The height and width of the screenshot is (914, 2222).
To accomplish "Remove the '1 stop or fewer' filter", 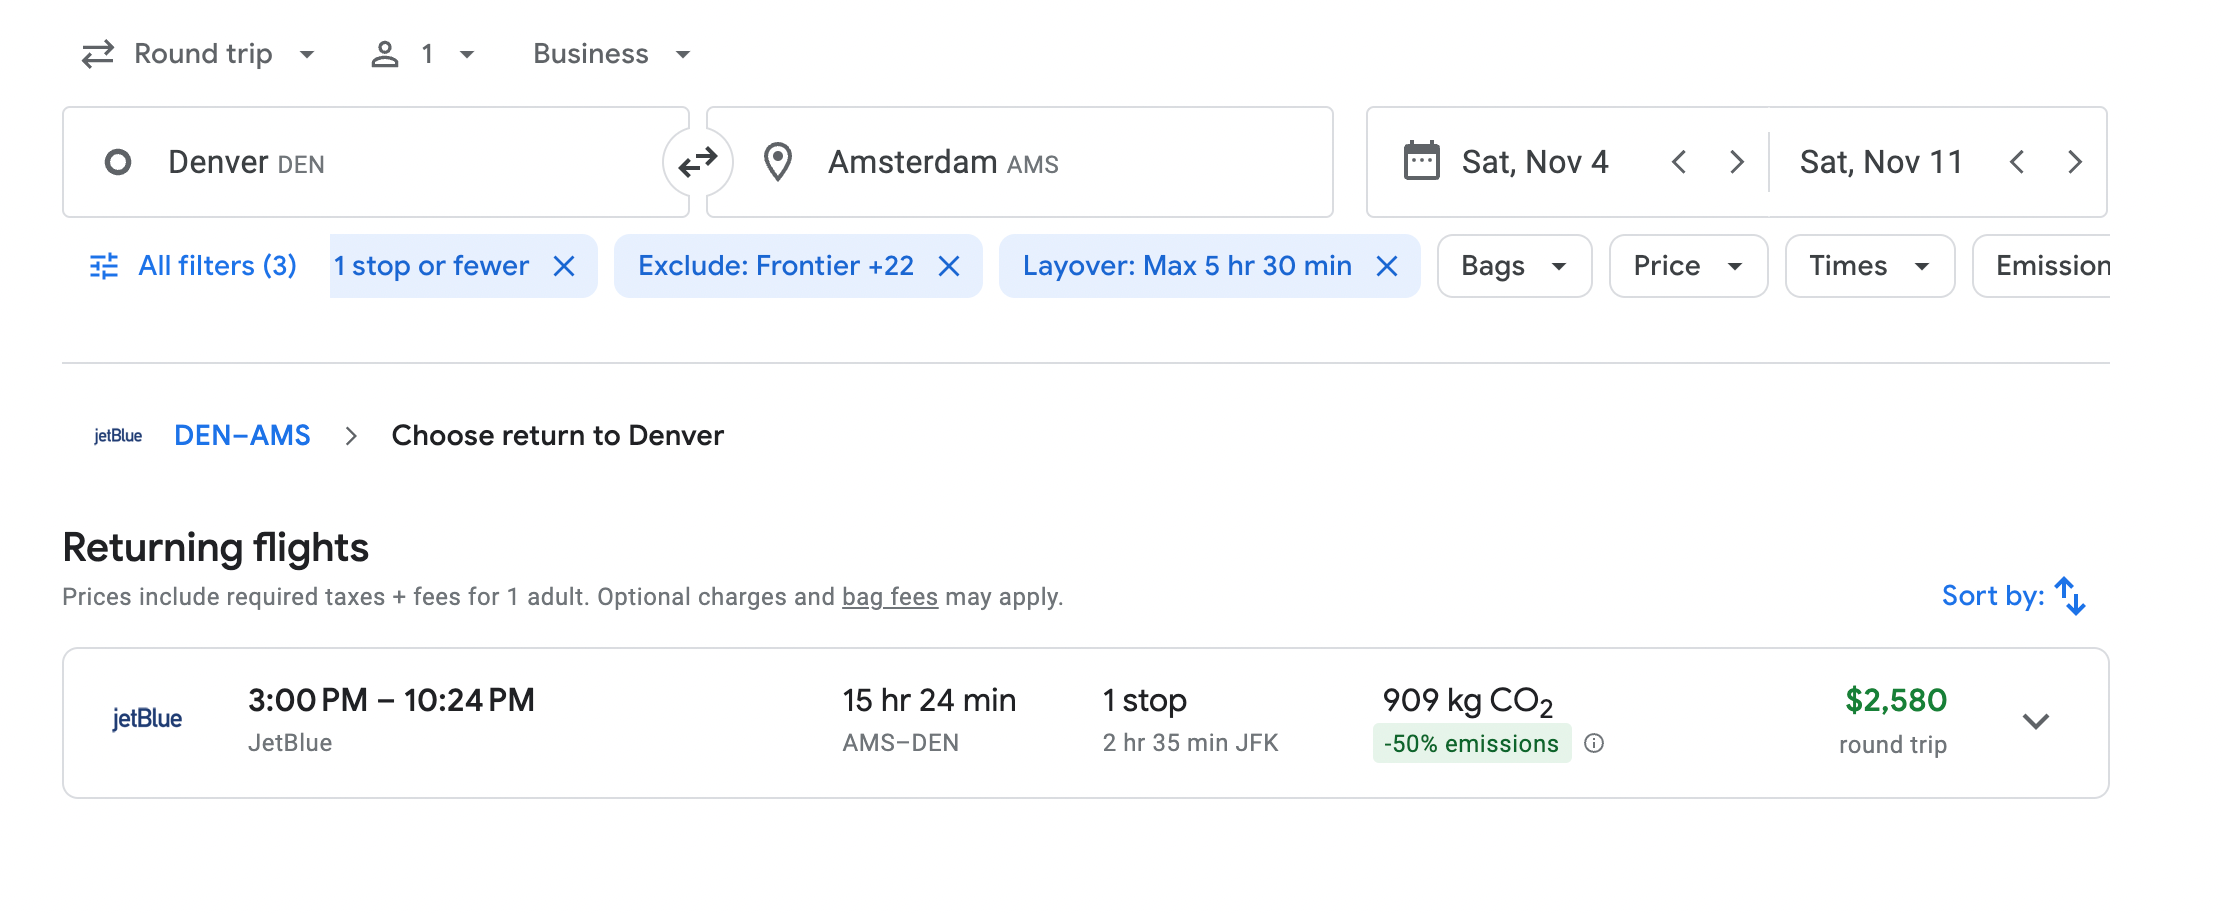I will point(564,266).
